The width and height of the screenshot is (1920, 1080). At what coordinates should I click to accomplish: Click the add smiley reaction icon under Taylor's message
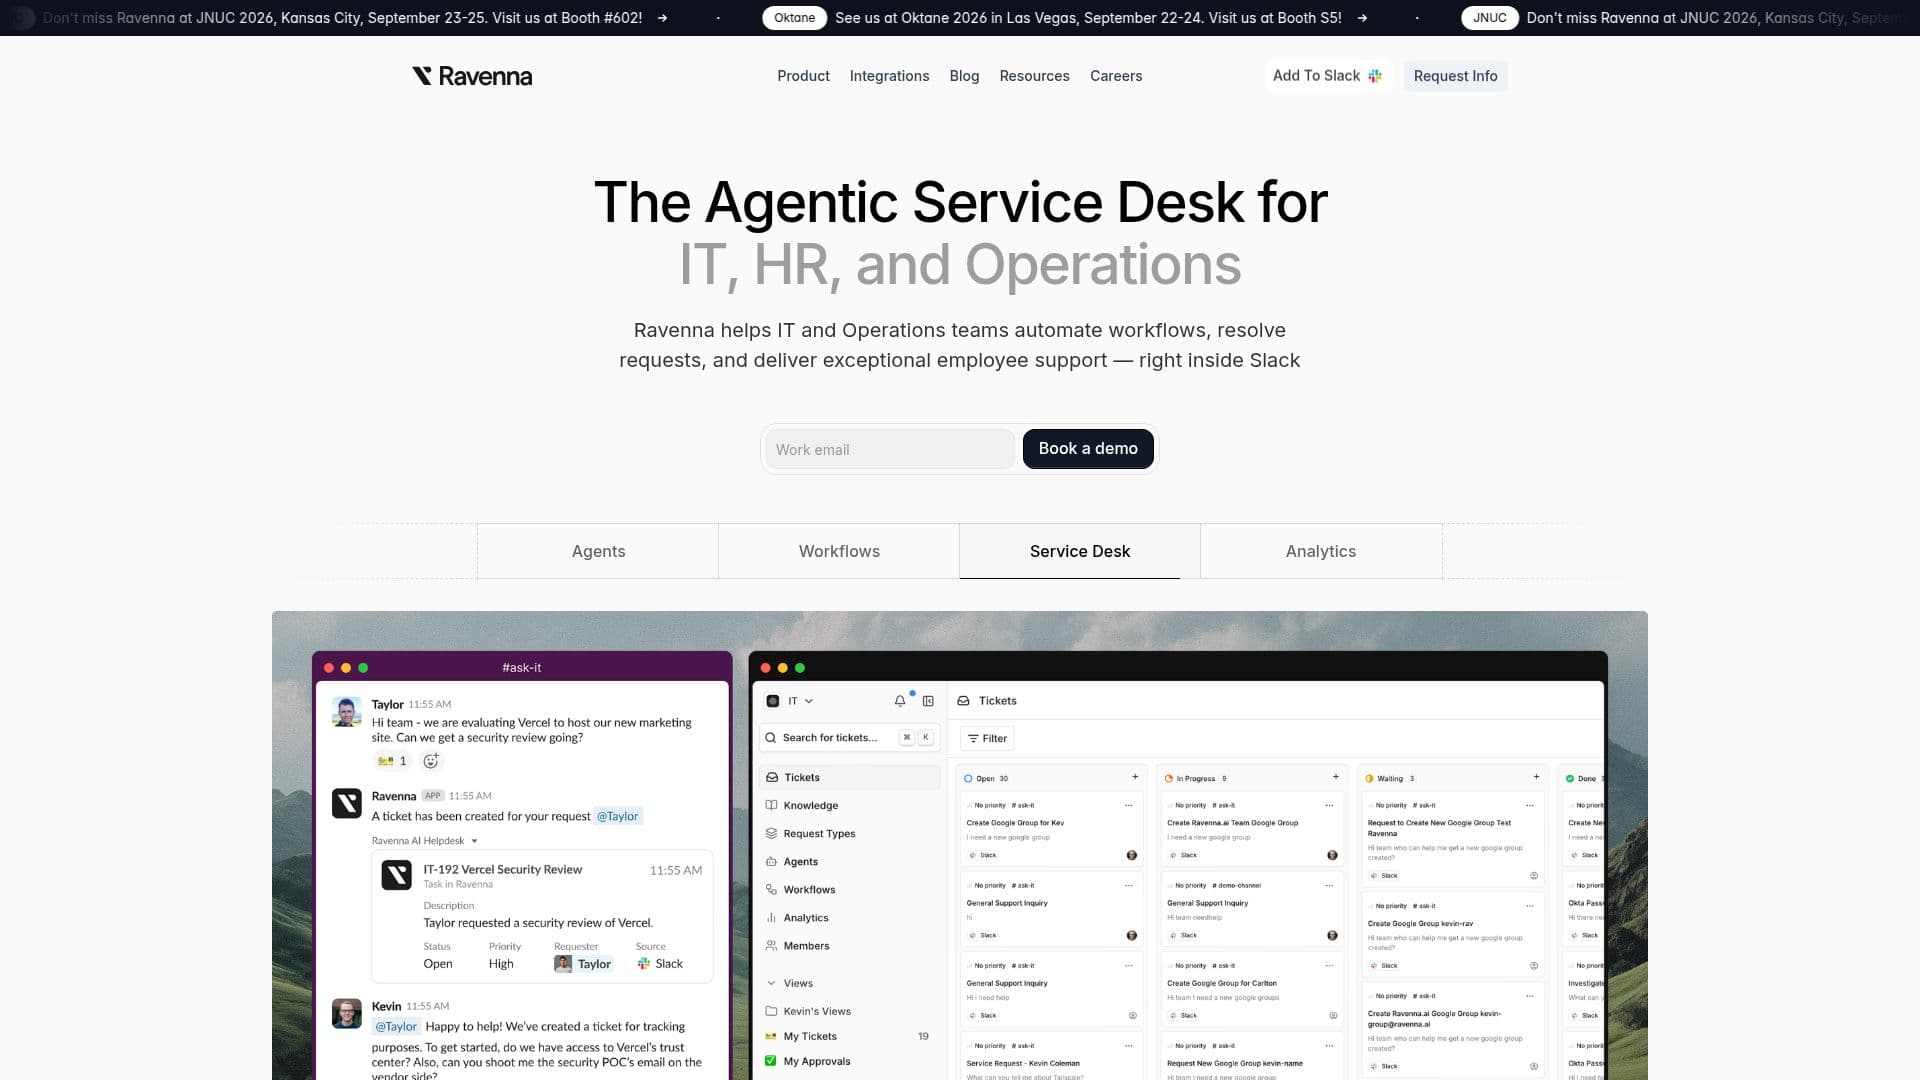[431, 761]
